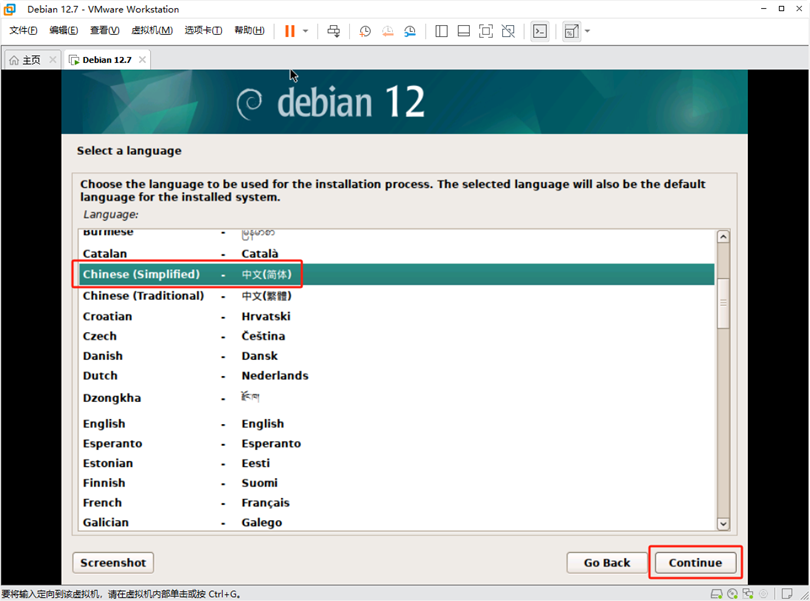Select Finnish in the language list

397,483
